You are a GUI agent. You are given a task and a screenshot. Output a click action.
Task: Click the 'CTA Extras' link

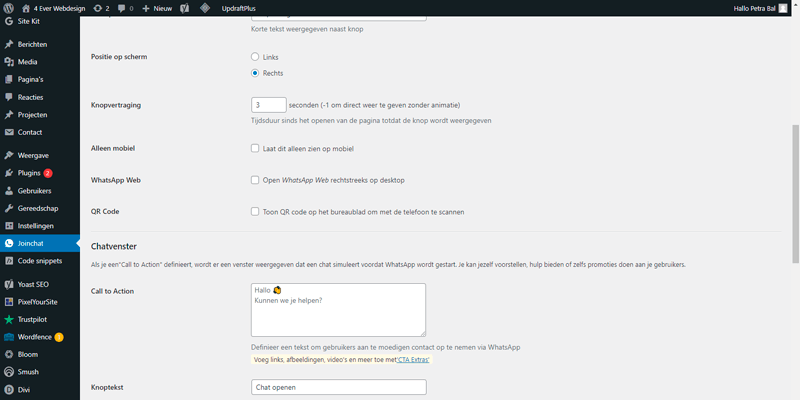(x=413, y=359)
